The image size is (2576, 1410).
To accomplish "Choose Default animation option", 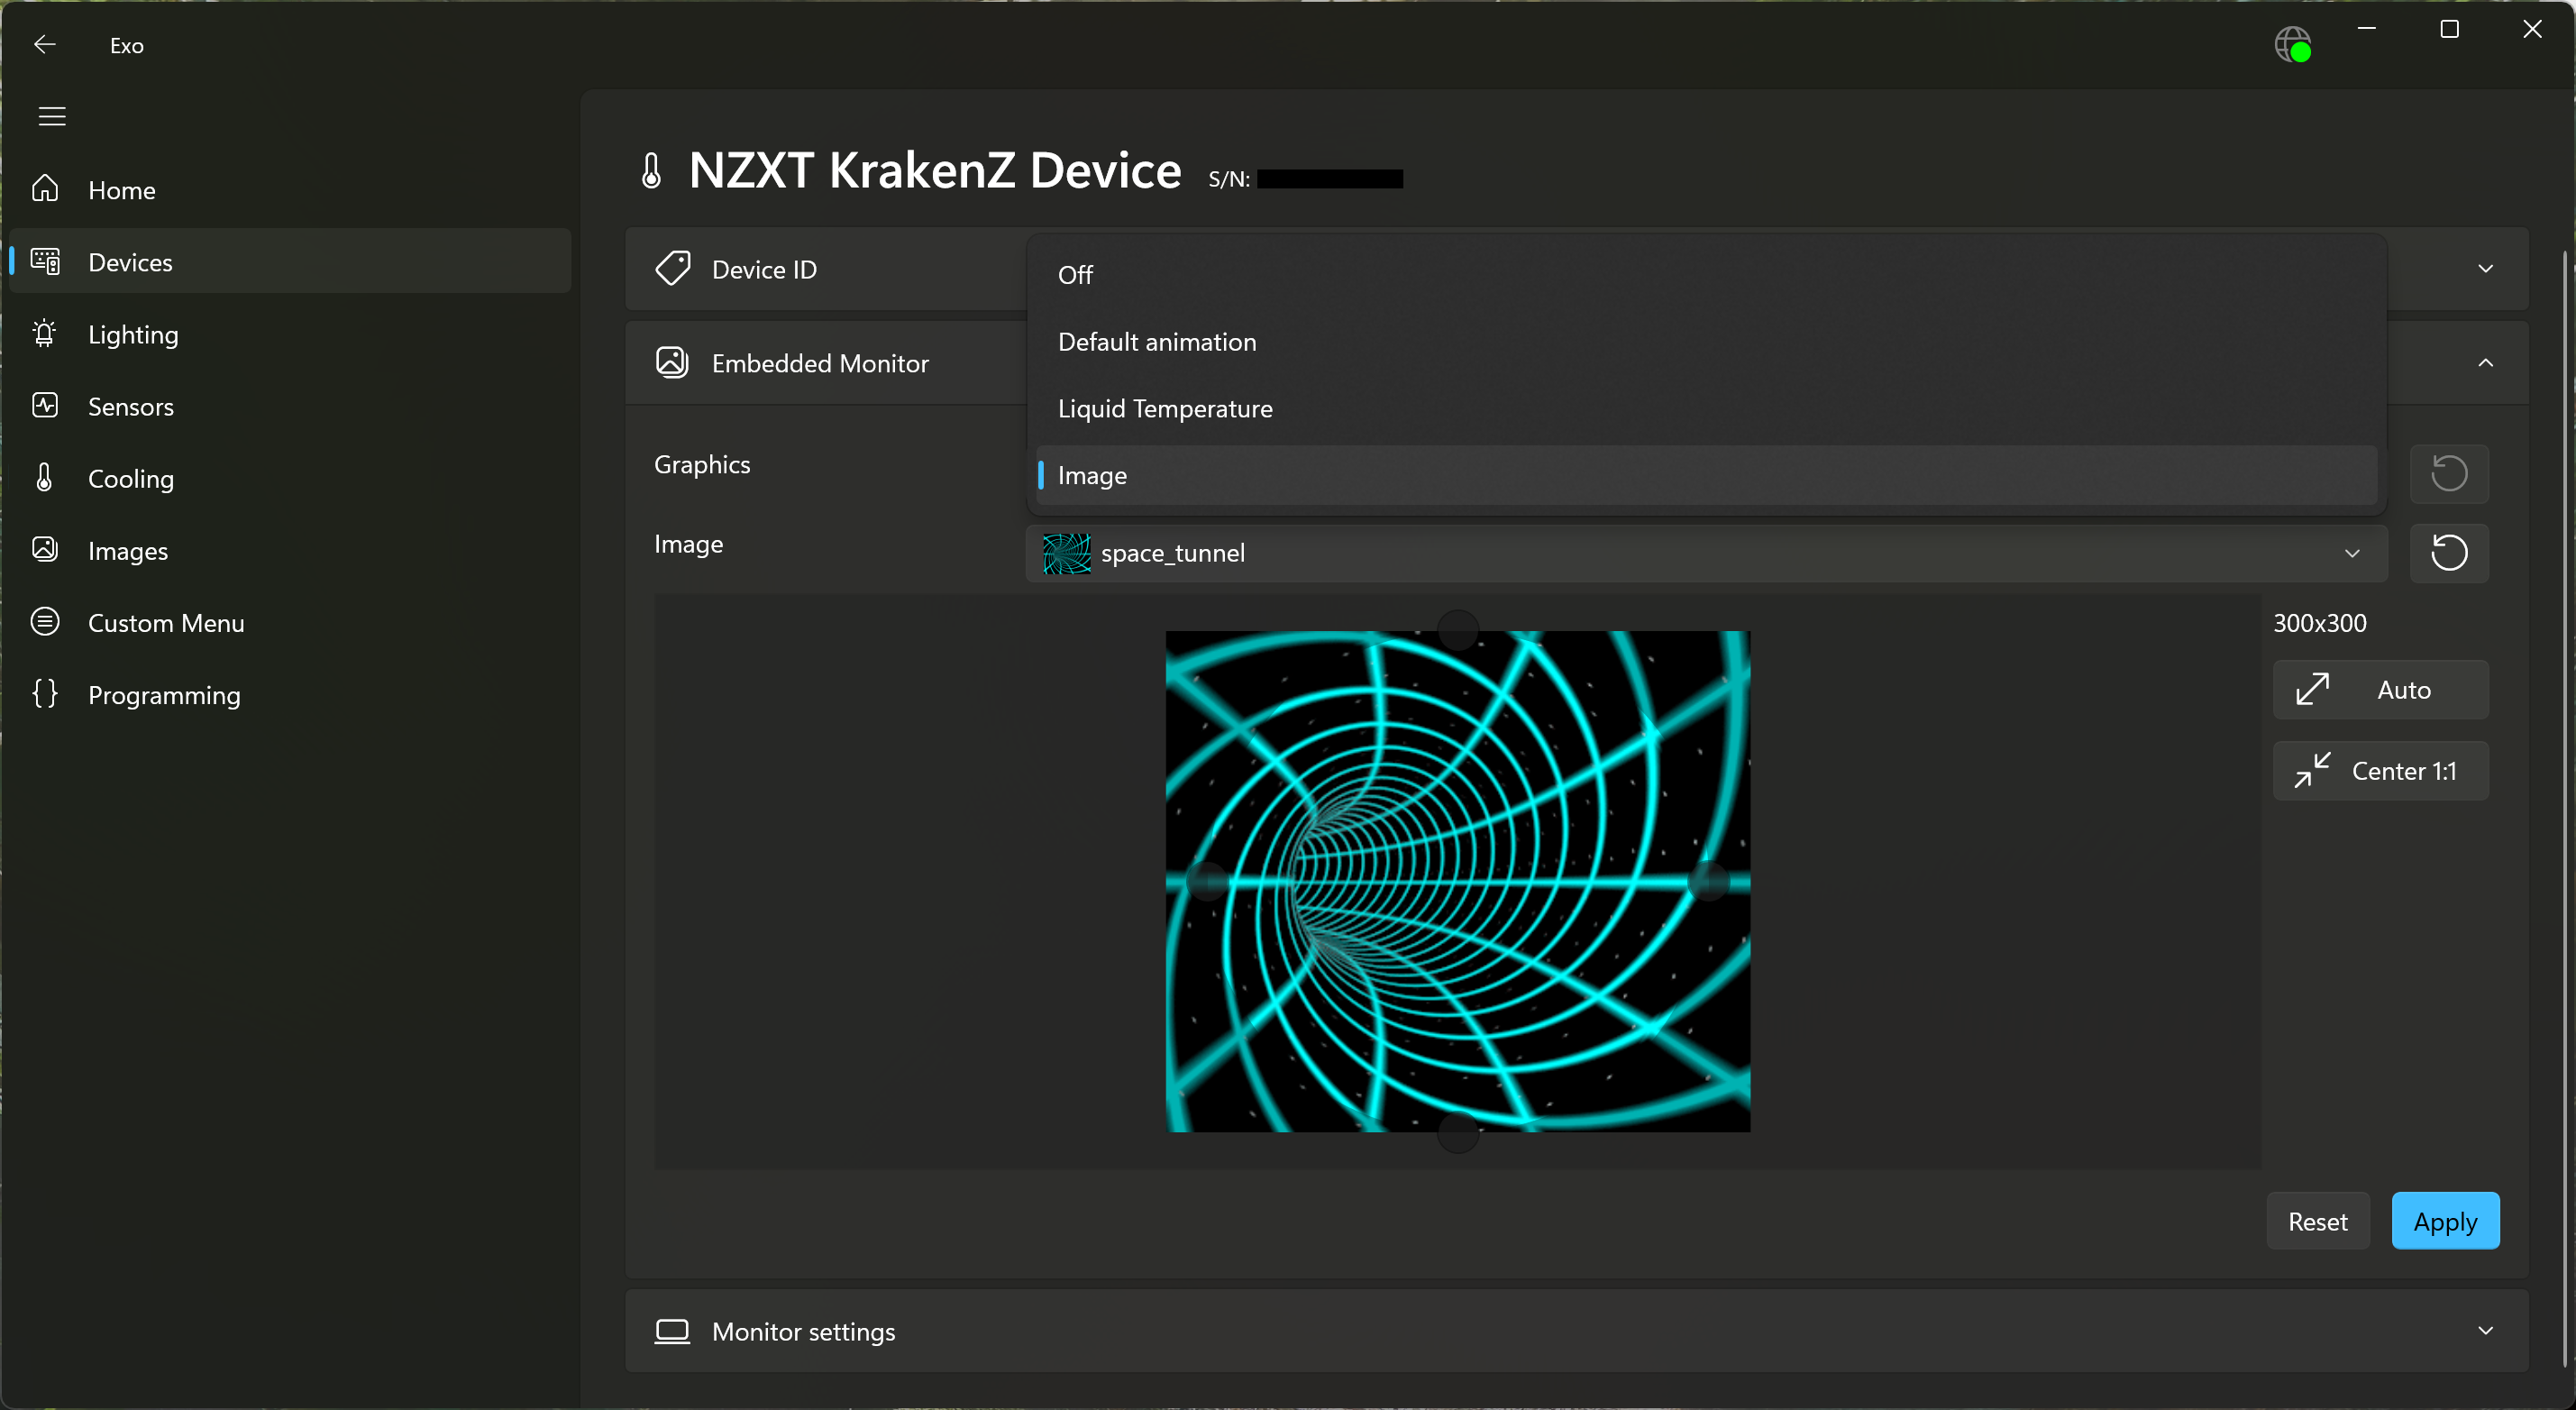I will pyautogui.click(x=1156, y=341).
